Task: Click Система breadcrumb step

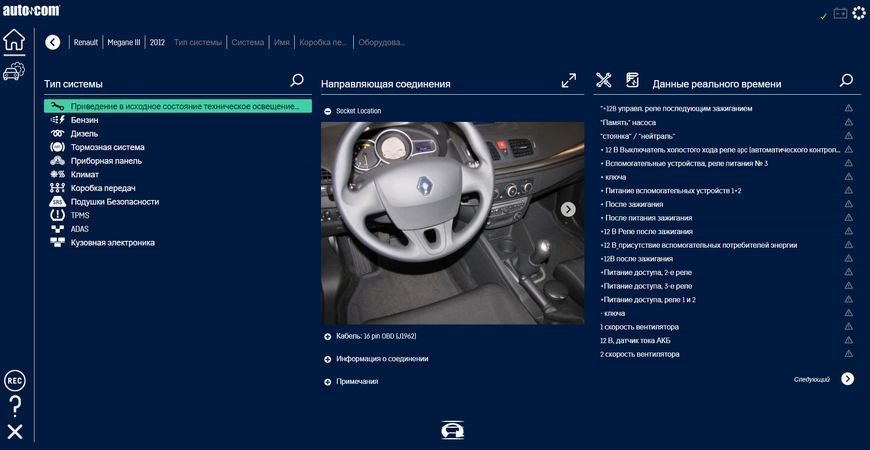Action: [x=247, y=42]
